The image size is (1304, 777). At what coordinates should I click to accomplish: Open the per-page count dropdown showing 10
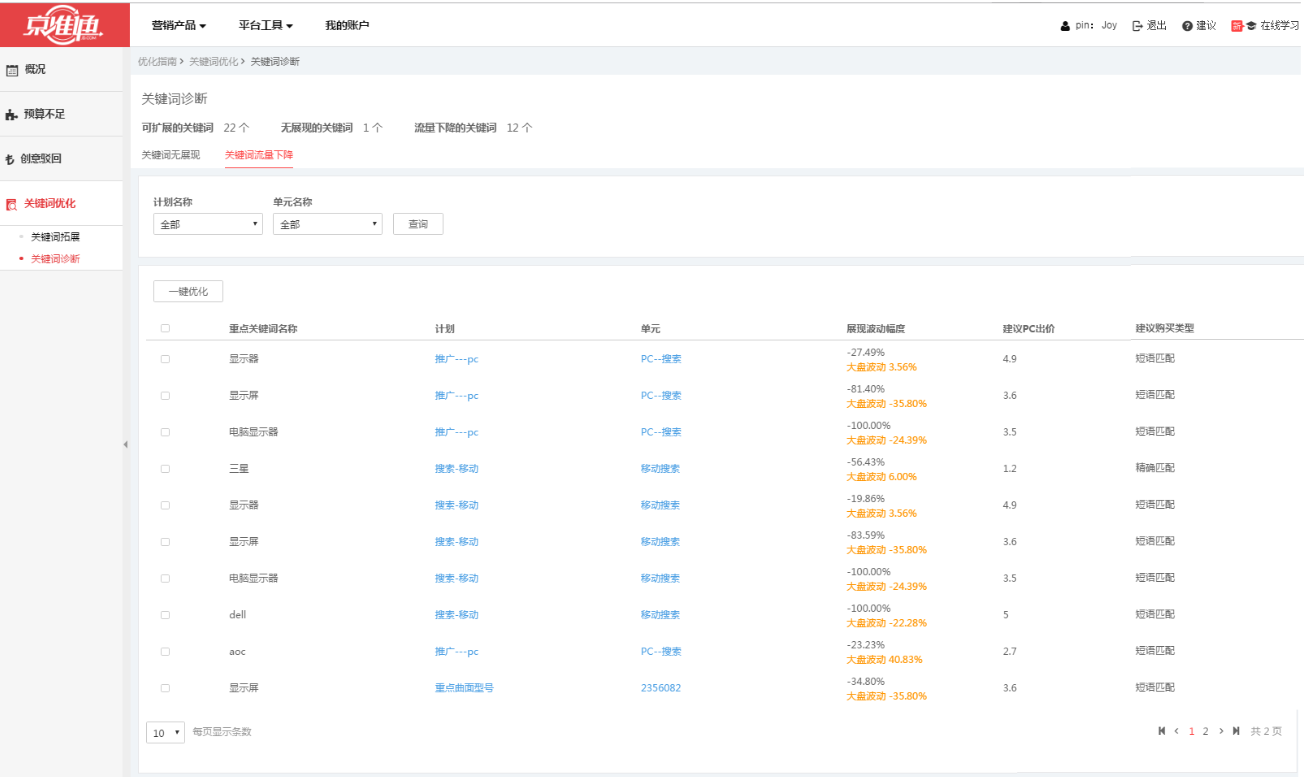click(165, 732)
